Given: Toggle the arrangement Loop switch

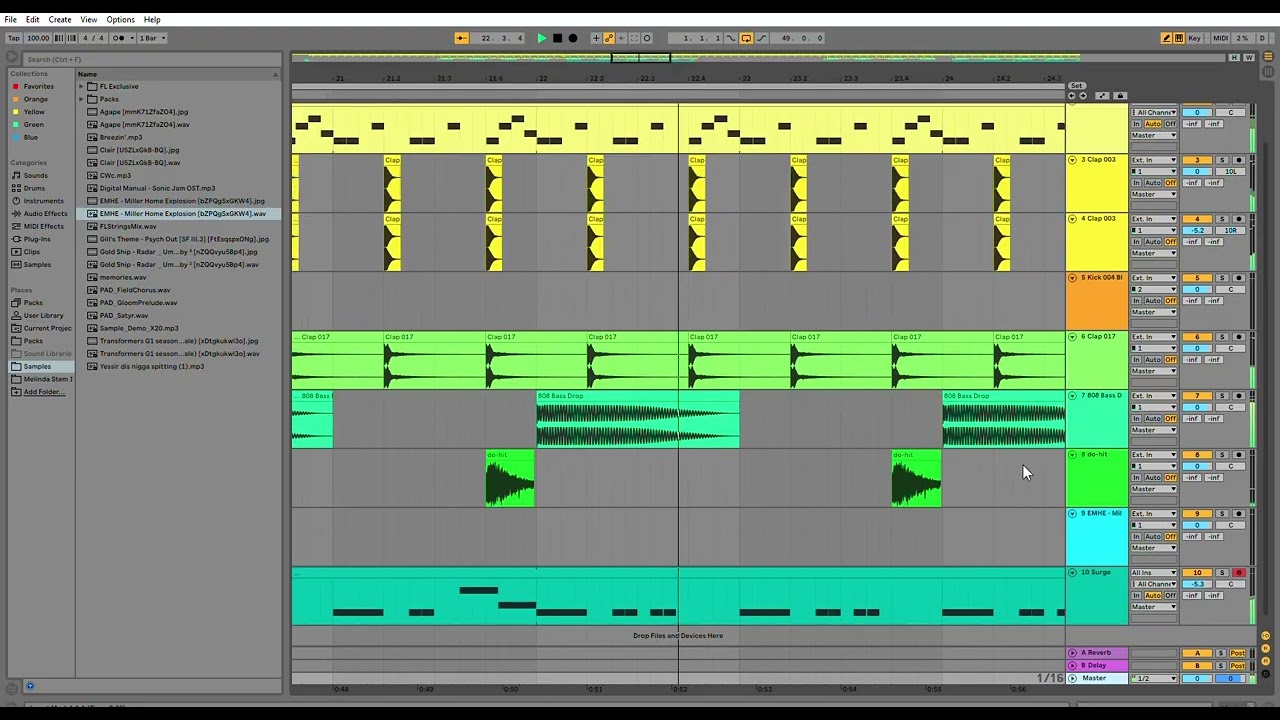Looking at the screenshot, I should 746,38.
